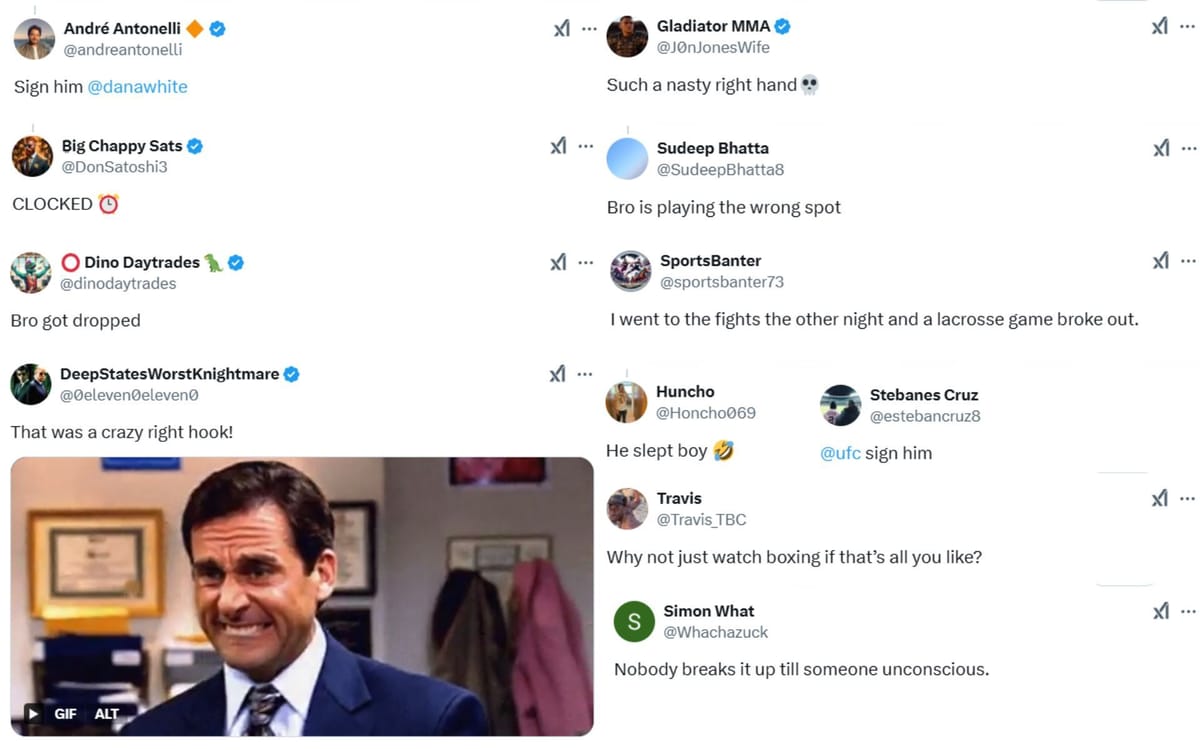The width and height of the screenshot is (1200, 750).
Task: Click Simon What's green S avatar
Action: tap(634, 621)
